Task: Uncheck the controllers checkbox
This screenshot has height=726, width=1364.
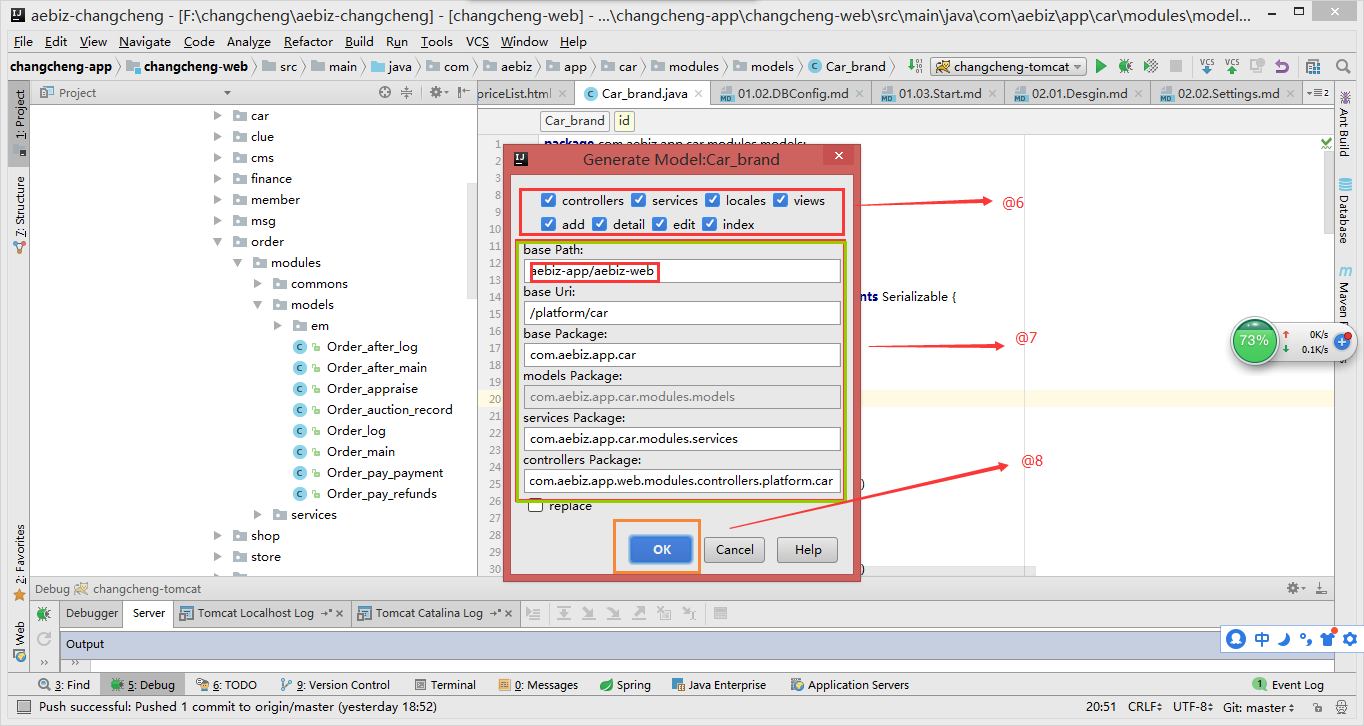Action: 548,200
